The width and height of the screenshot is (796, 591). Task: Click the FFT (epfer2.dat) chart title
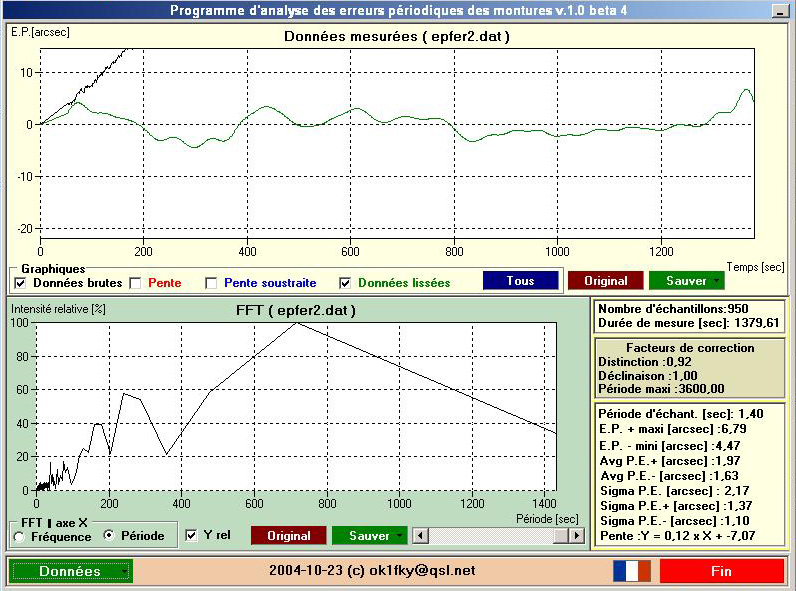(296, 311)
